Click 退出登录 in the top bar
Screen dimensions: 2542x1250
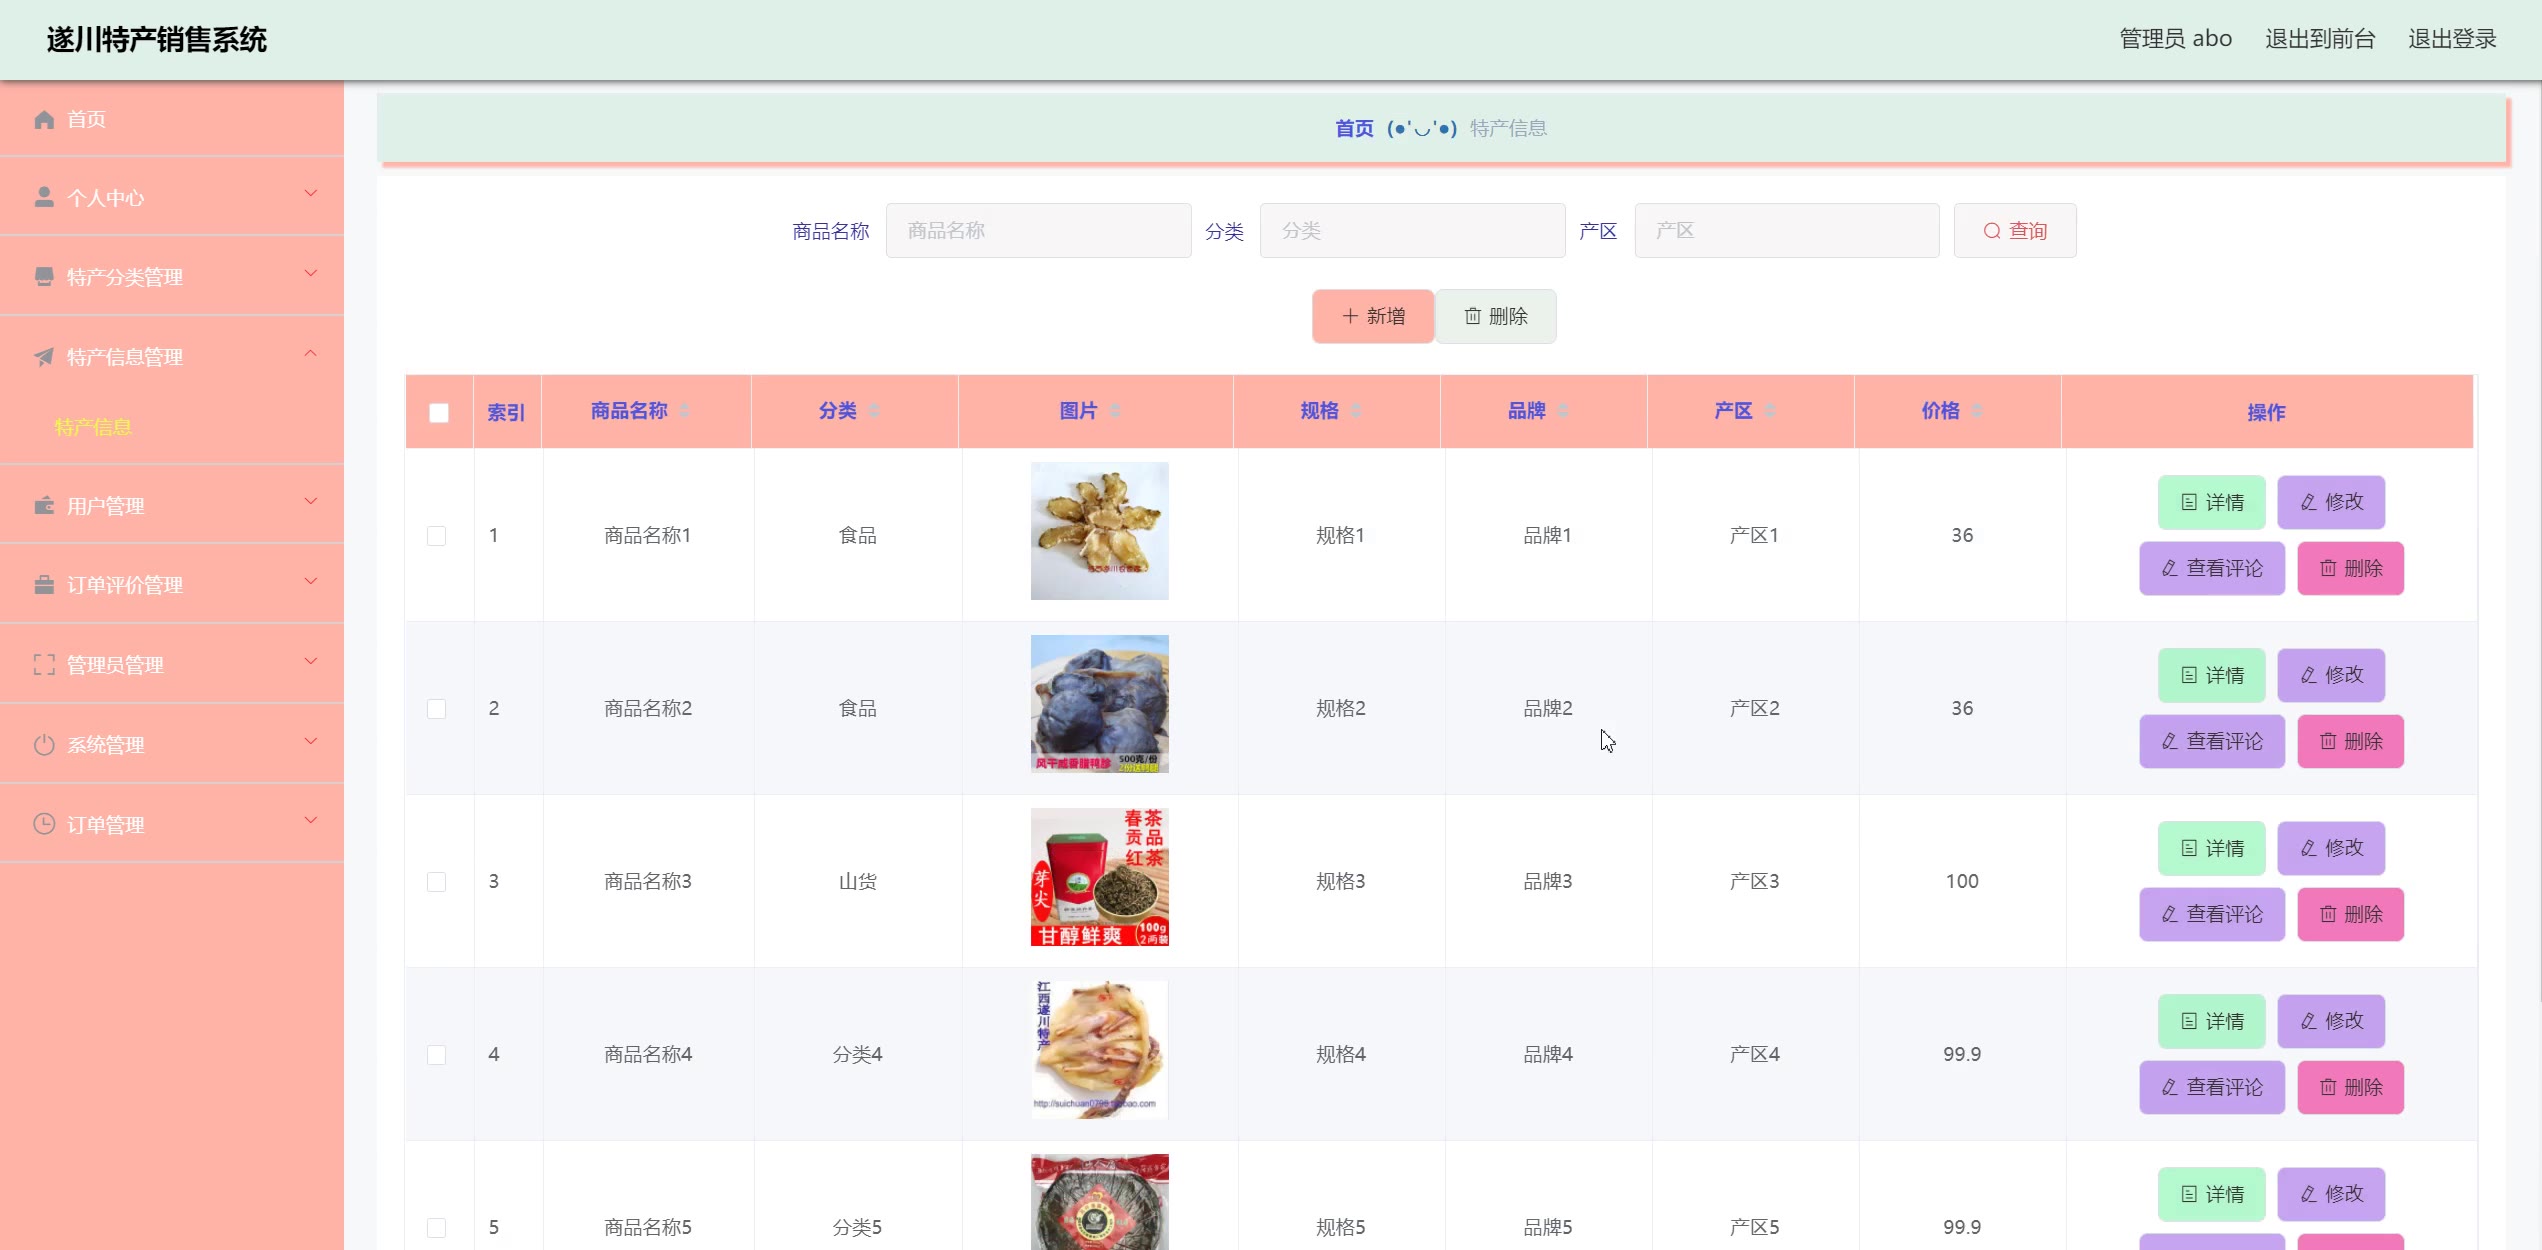(x=2451, y=39)
